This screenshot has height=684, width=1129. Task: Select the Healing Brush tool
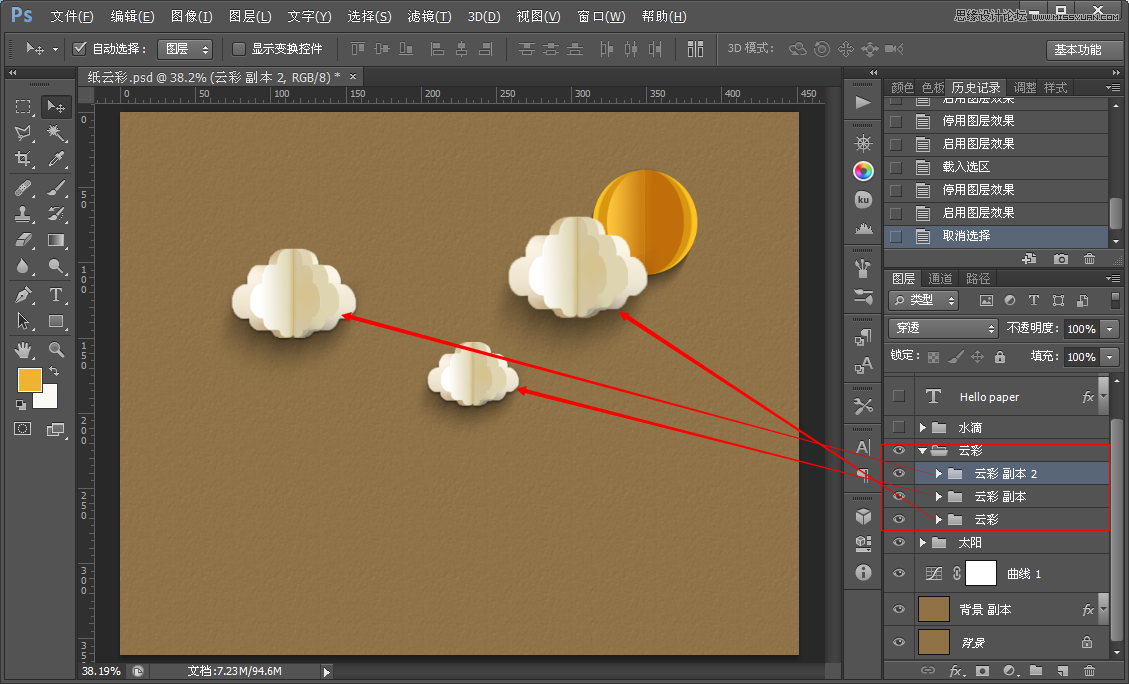(x=23, y=188)
